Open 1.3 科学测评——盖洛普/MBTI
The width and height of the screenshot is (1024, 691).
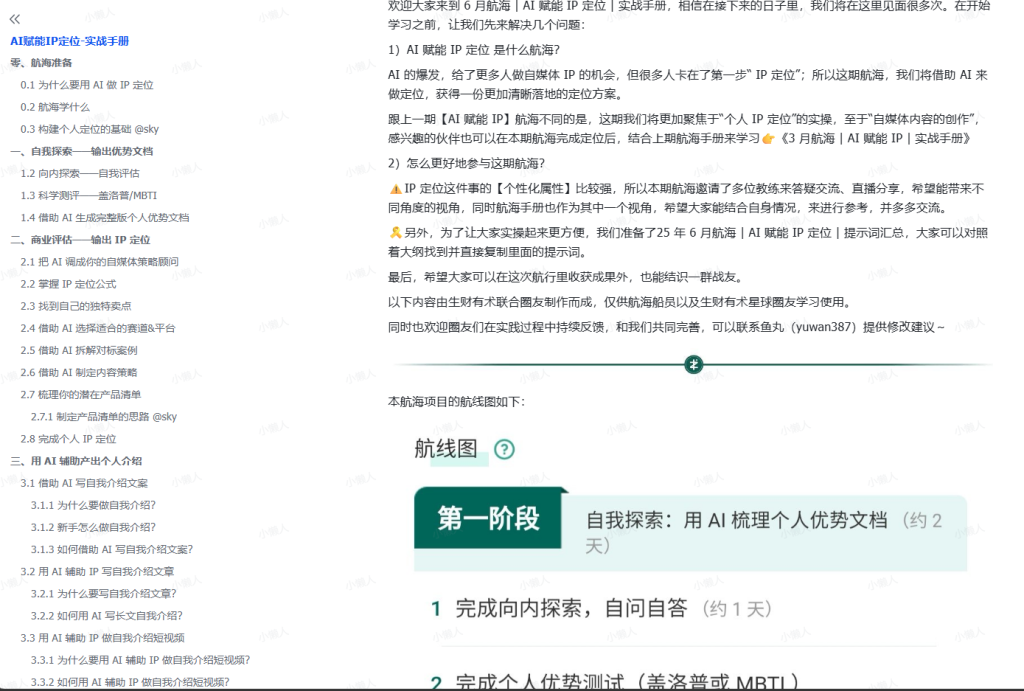click(x=88, y=195)
